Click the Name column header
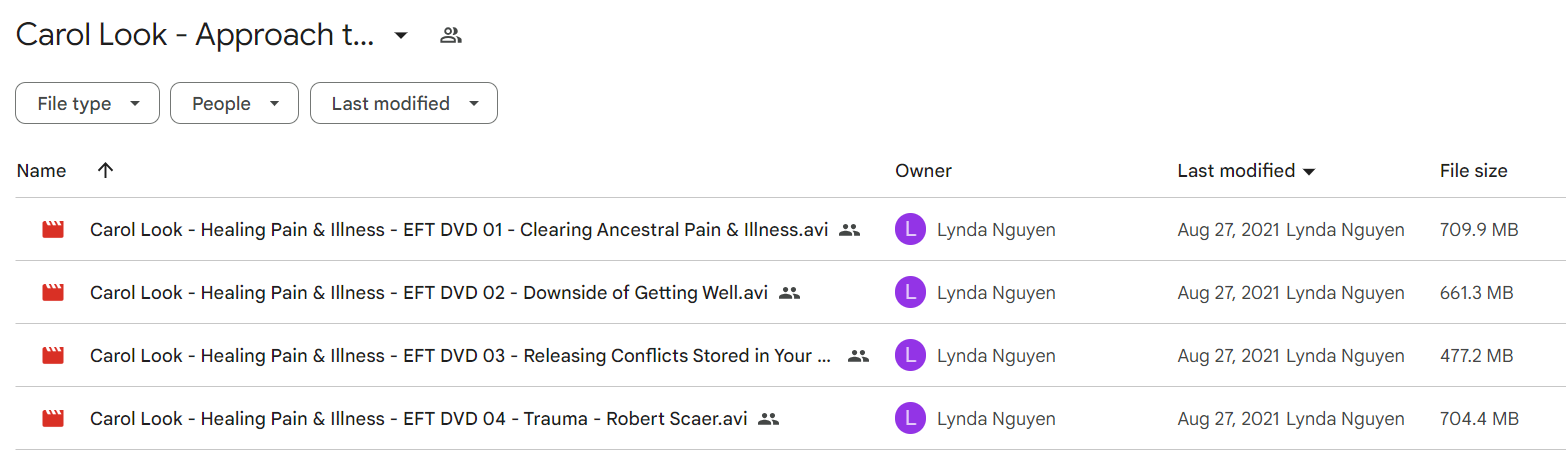The width and height of the screenshot is (1566, 470). (41, 171)
